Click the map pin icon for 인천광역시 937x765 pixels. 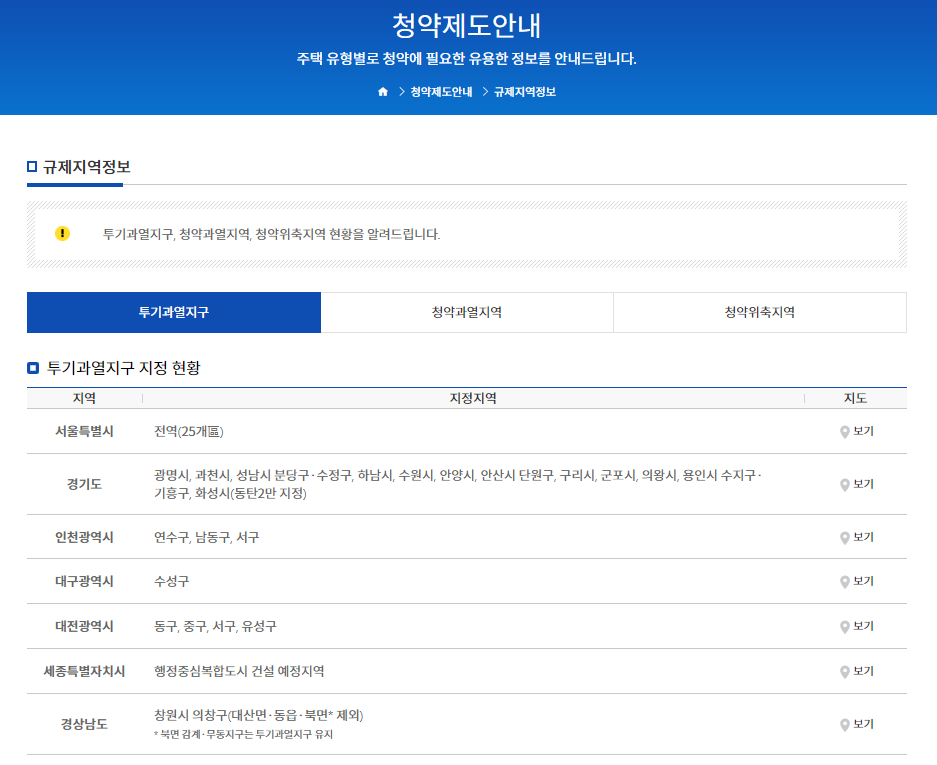click(844, 538)
